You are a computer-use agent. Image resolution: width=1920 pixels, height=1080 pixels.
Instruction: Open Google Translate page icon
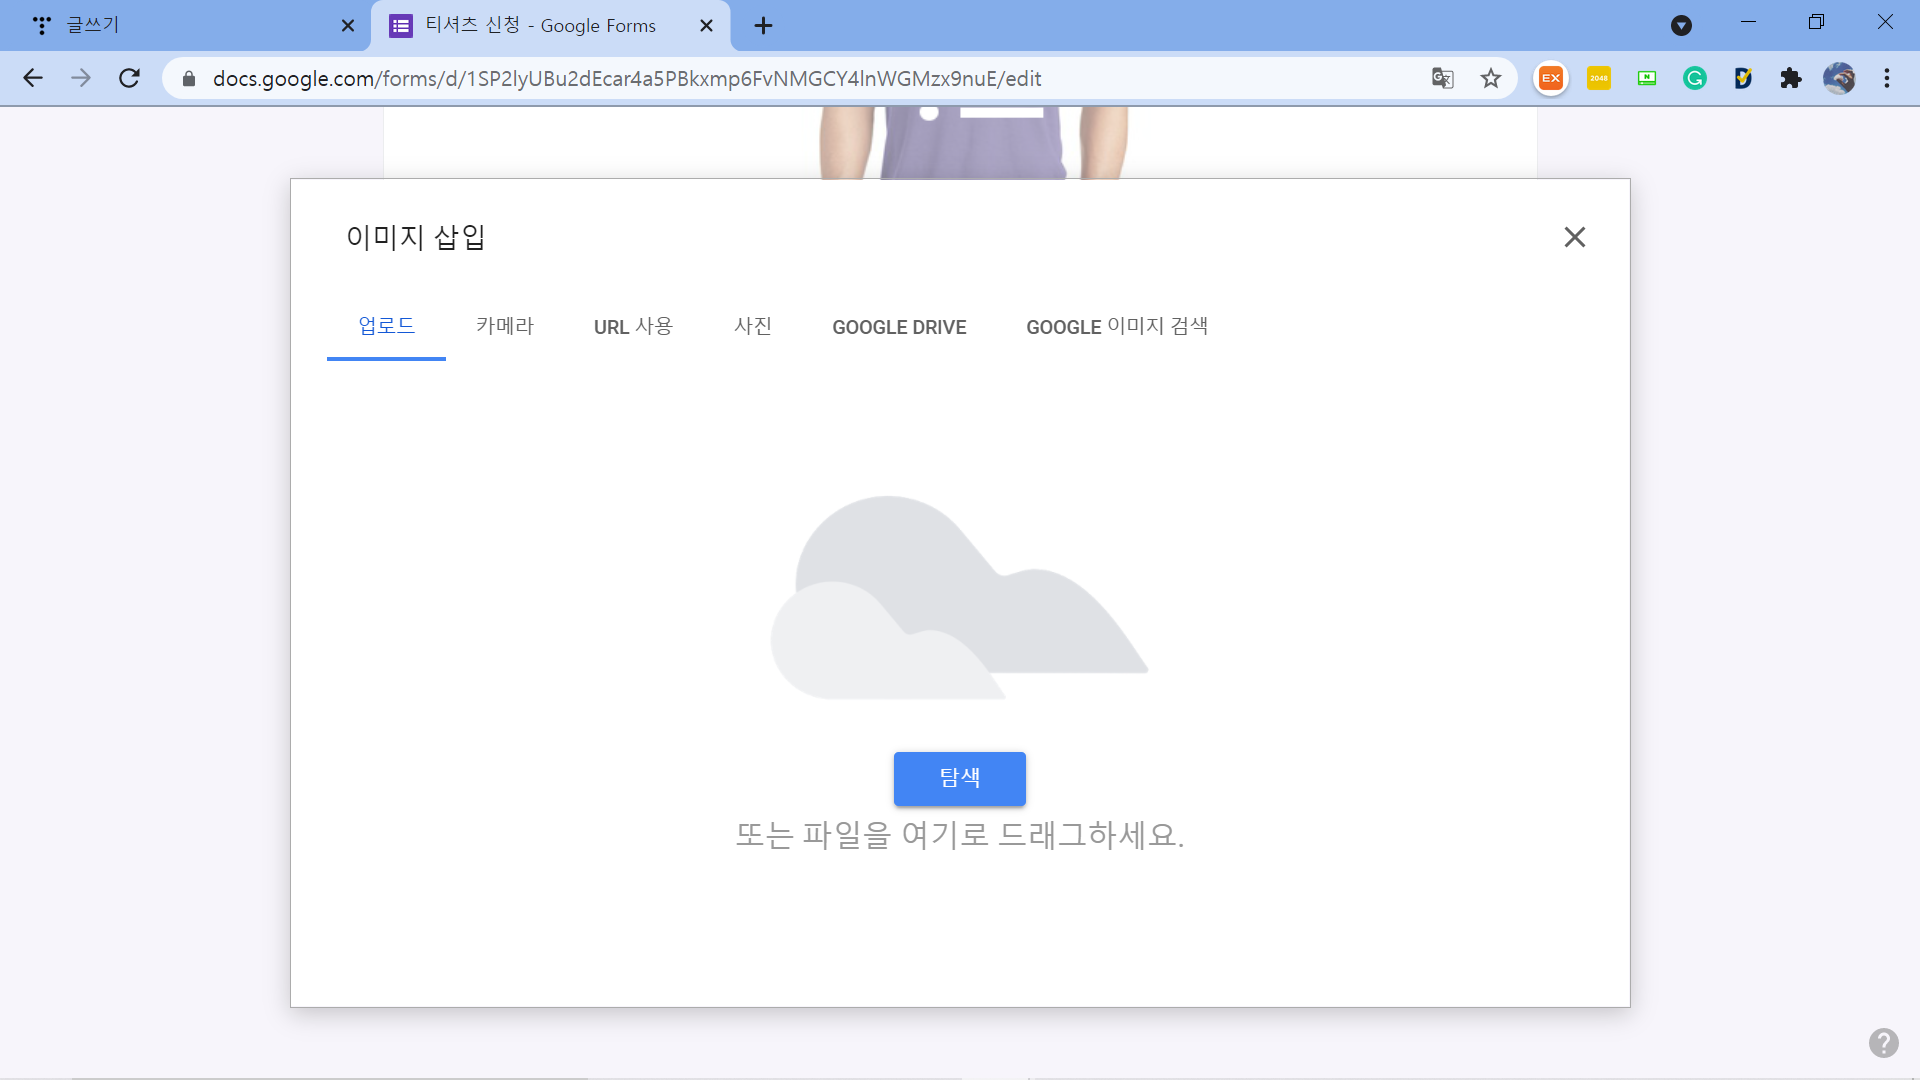pos(1442,78)
